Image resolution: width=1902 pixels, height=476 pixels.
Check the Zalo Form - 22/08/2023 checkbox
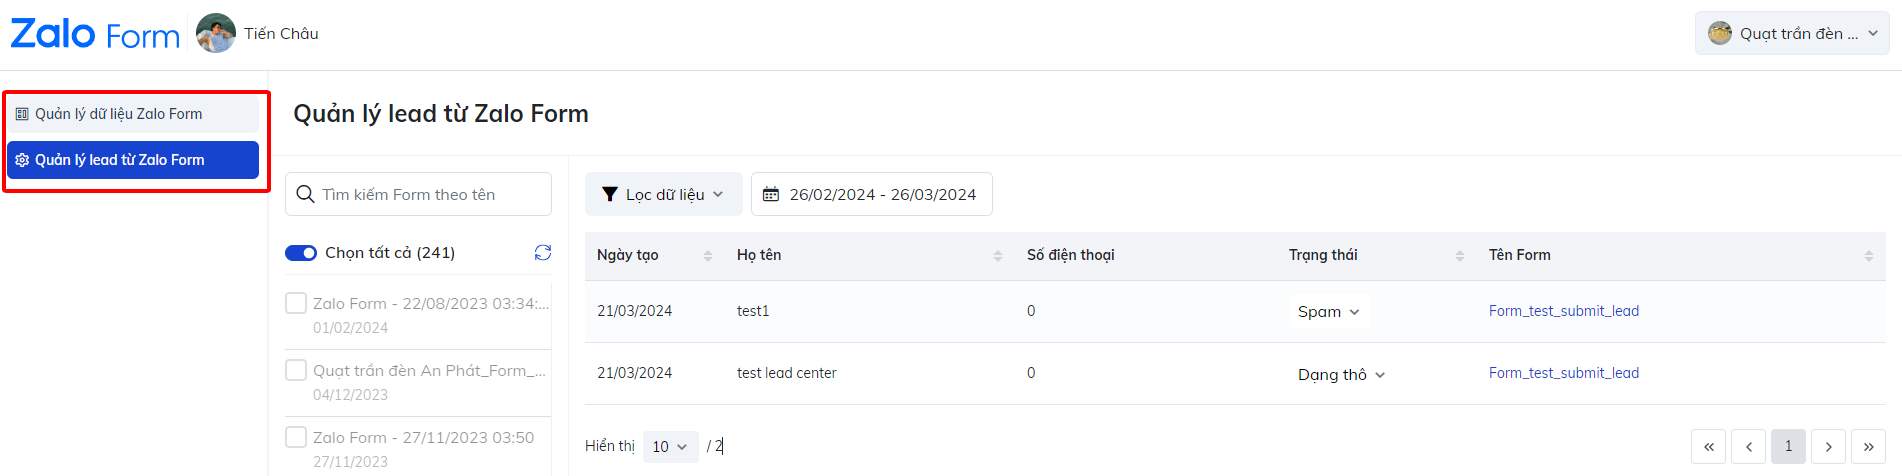click(x=296, y=303)
